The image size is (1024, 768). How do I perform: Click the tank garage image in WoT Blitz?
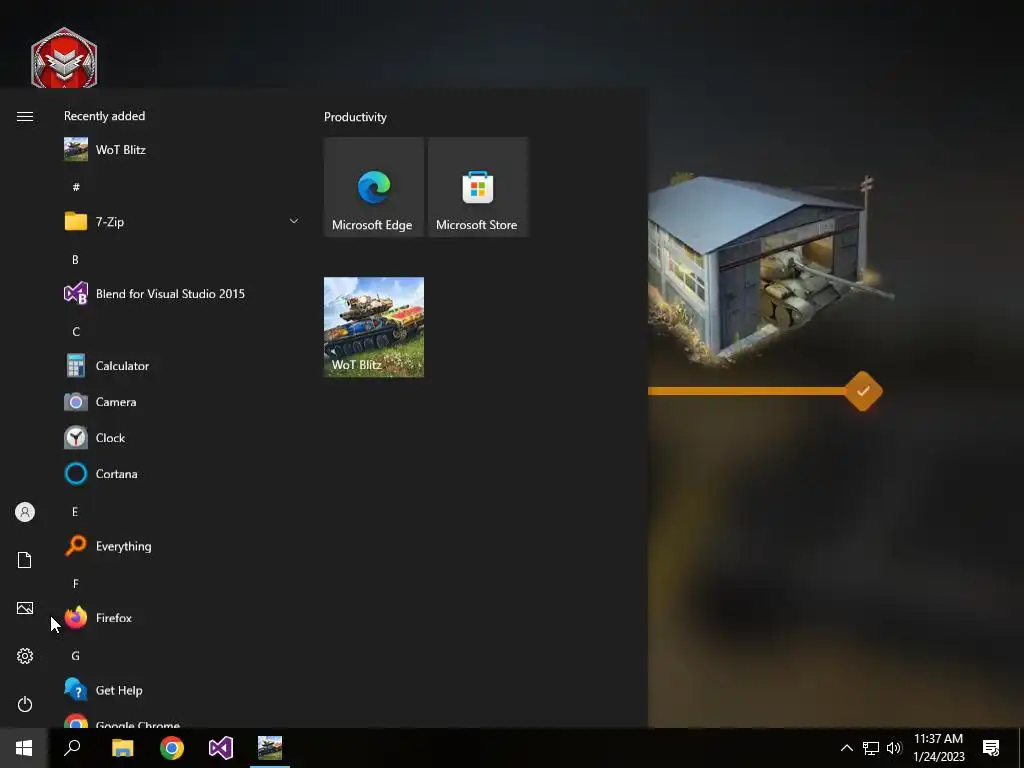(x=771, y=268)
